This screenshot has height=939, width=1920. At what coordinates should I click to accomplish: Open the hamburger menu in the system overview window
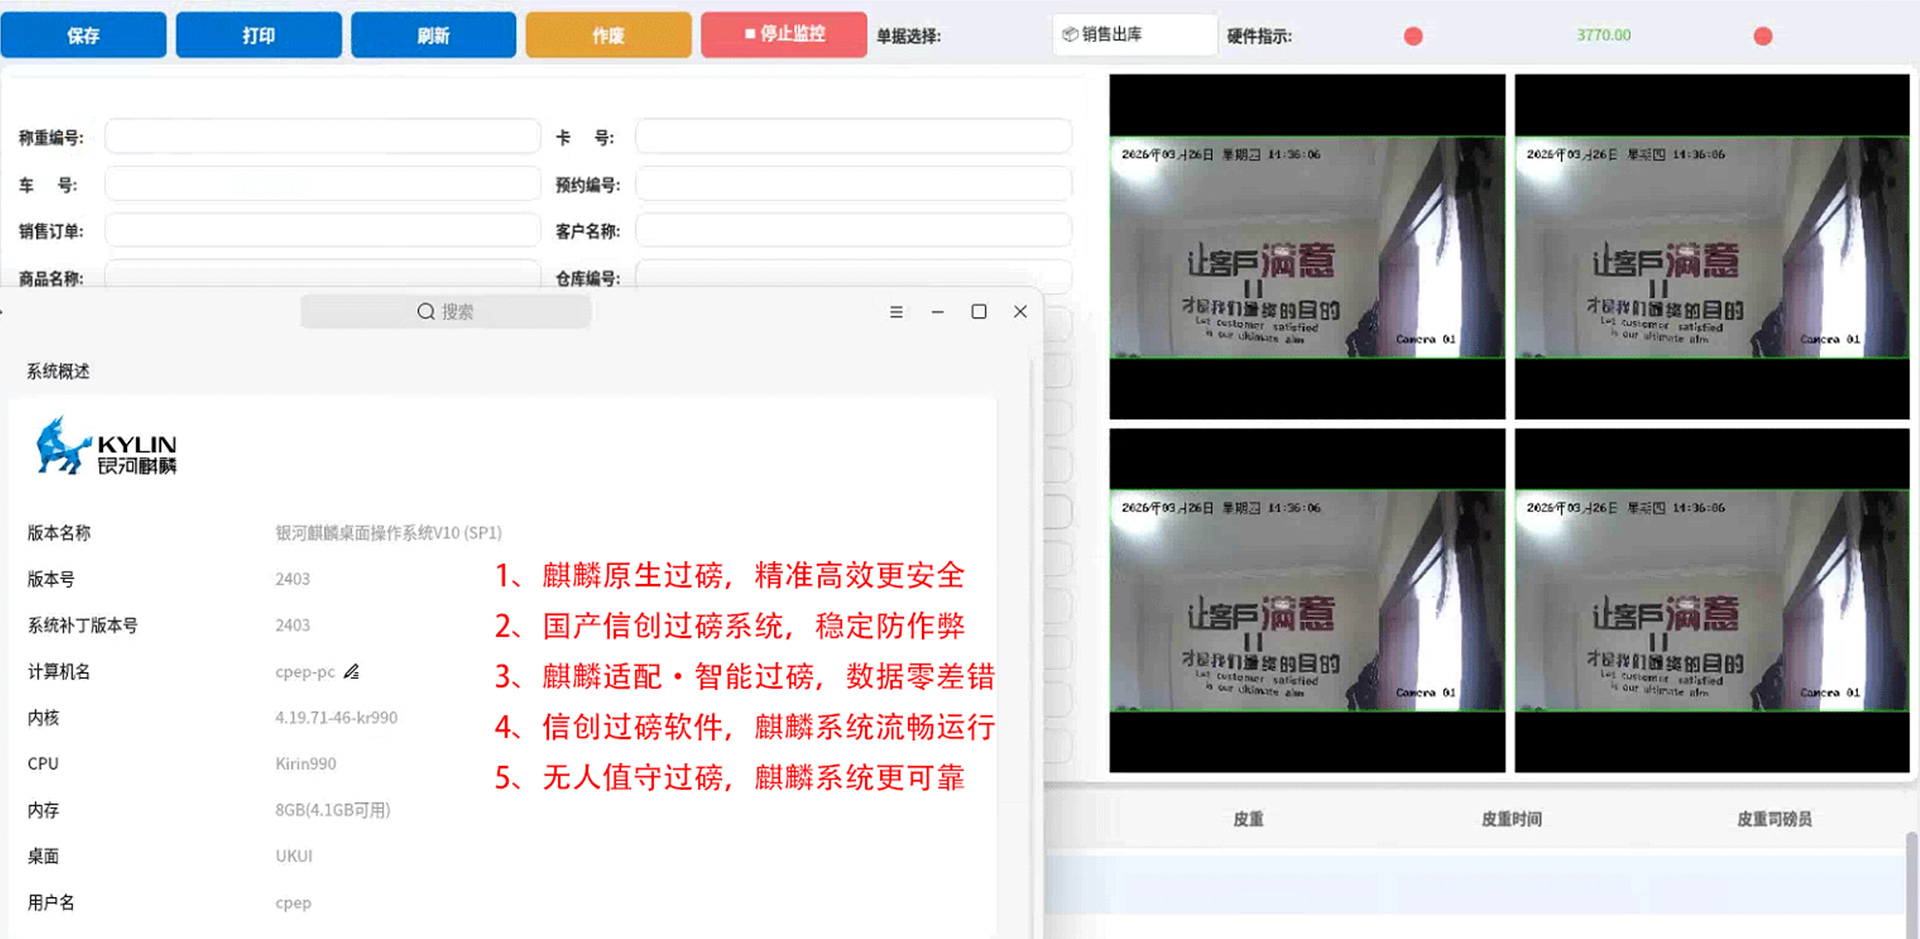pos(896,312)
